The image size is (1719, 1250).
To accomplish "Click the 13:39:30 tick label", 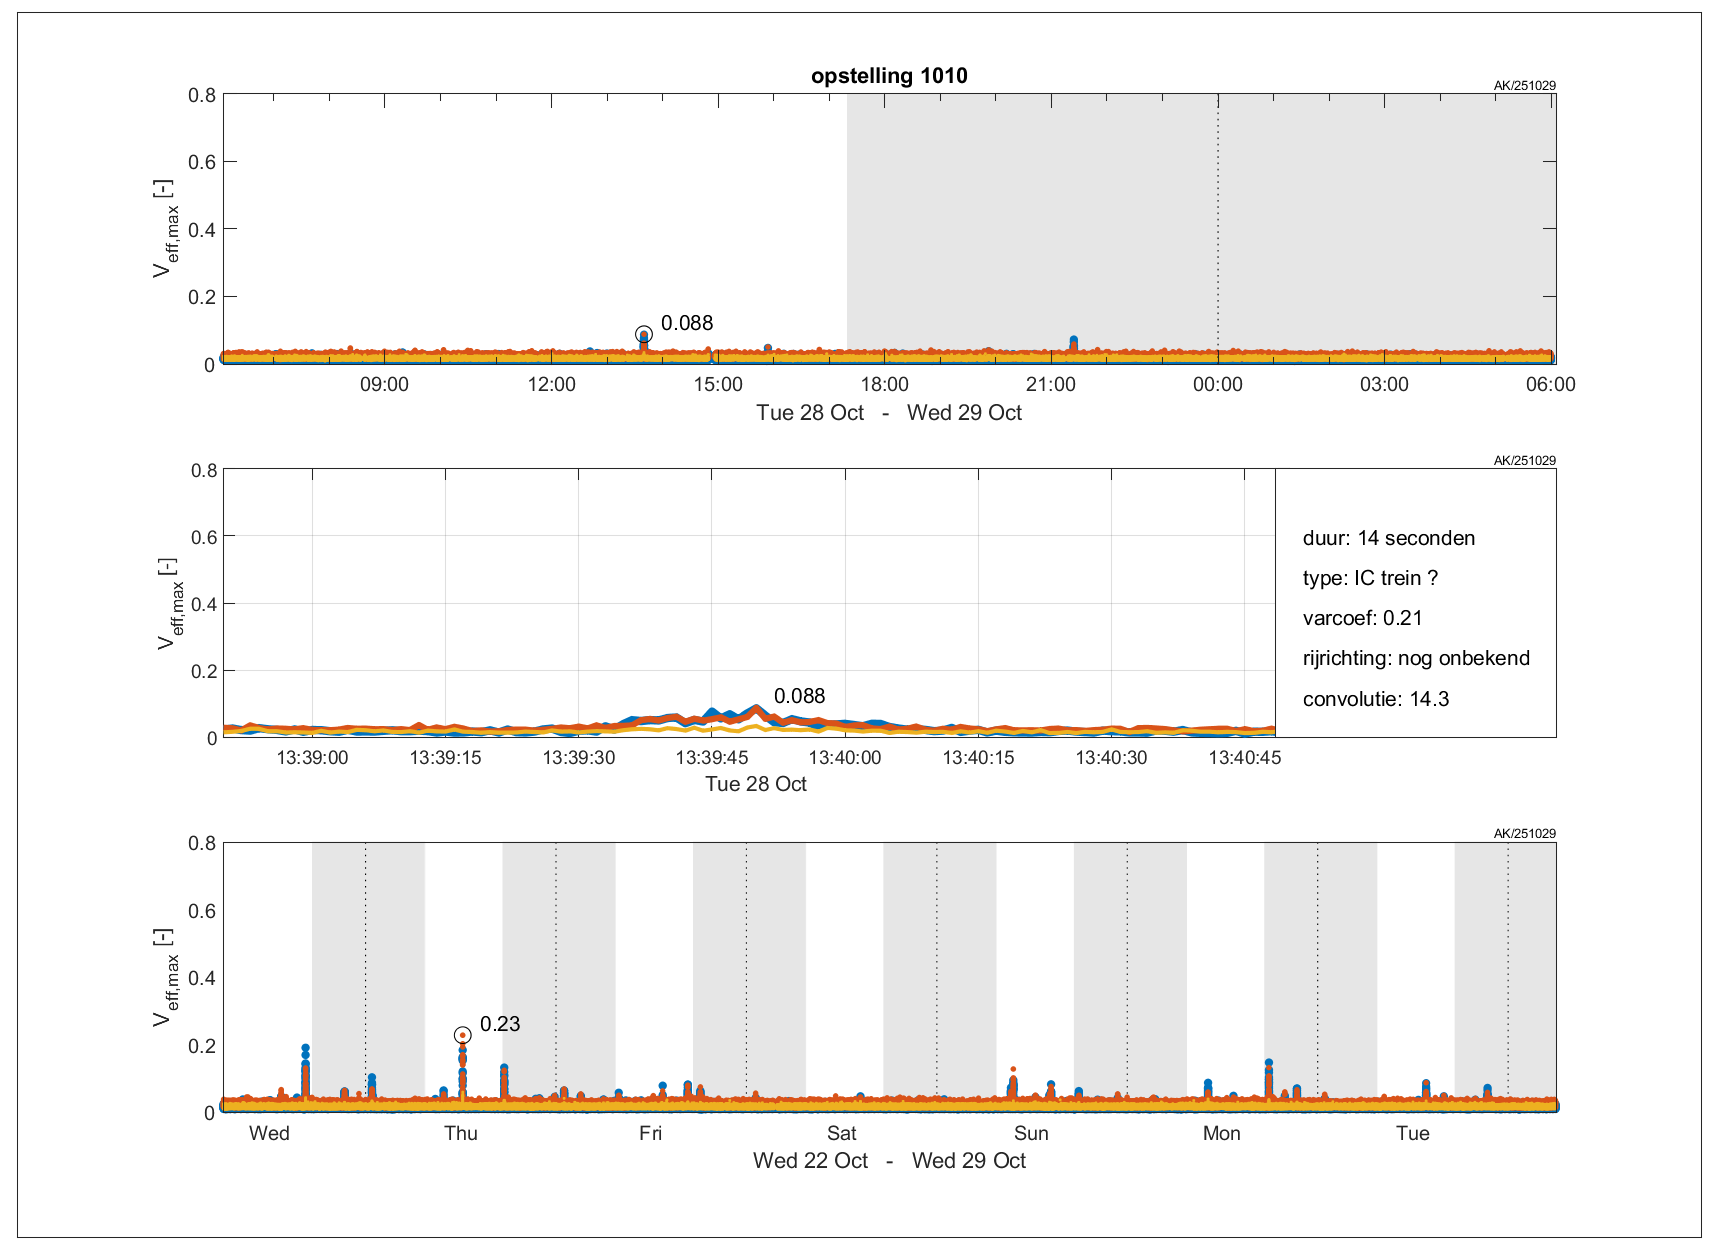I will point(578,758).
